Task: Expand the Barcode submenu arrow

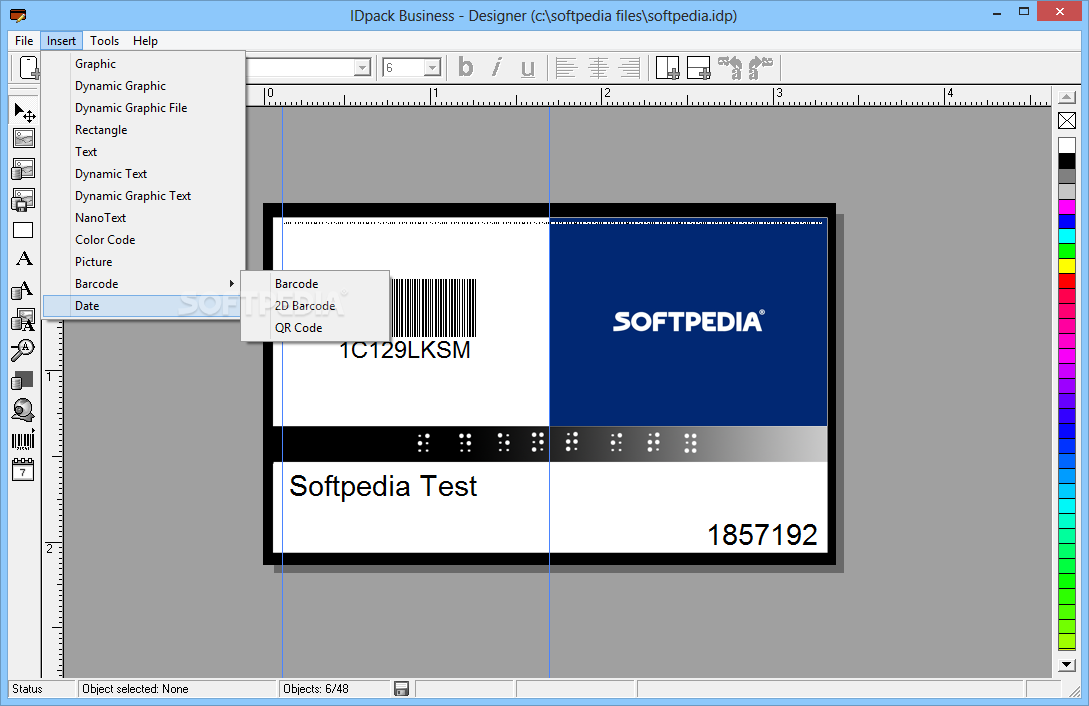Action: coord(232,283)
